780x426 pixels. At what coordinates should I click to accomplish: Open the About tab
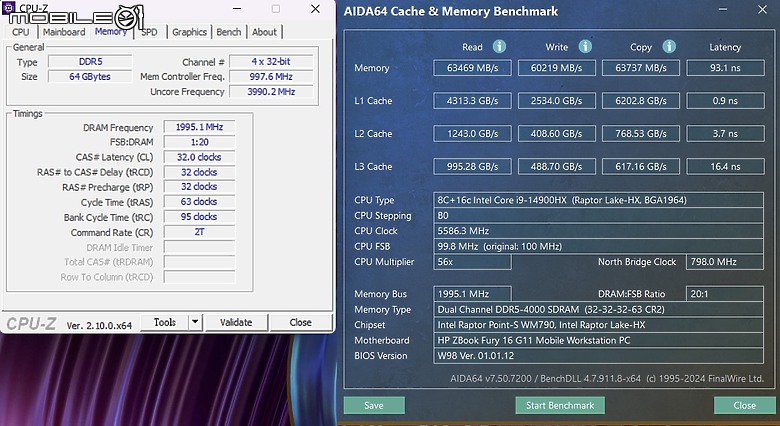[264, 32]
